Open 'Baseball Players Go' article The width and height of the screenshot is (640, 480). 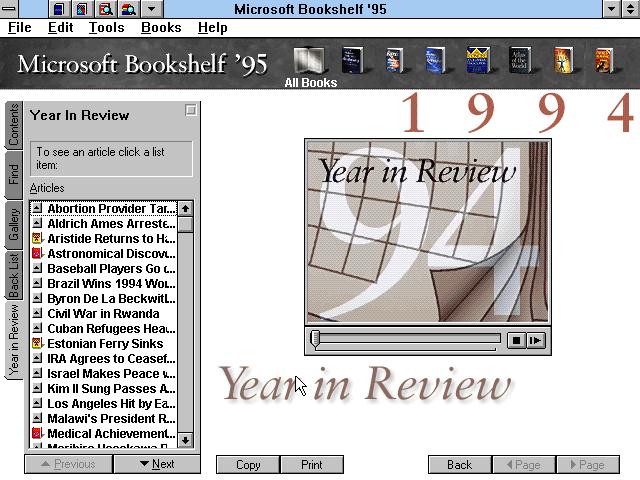[x=111, y=269]
